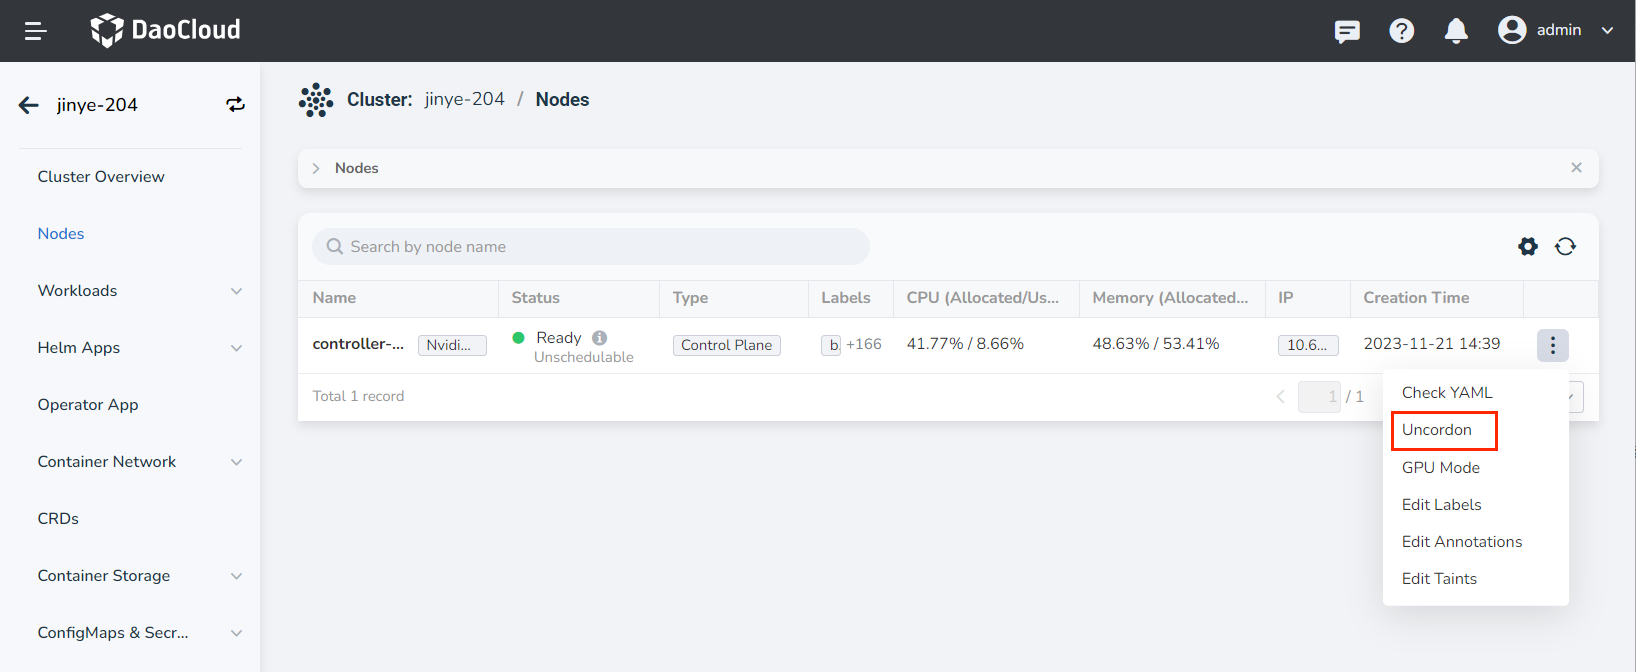The width and height of the screenshot is (1636, 672).
Task: Refresh the nodes list
Action: coord(1565,246)
